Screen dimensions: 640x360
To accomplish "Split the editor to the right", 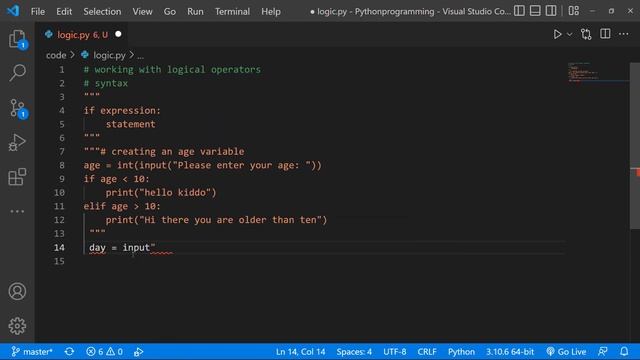I will coord(605,34).
